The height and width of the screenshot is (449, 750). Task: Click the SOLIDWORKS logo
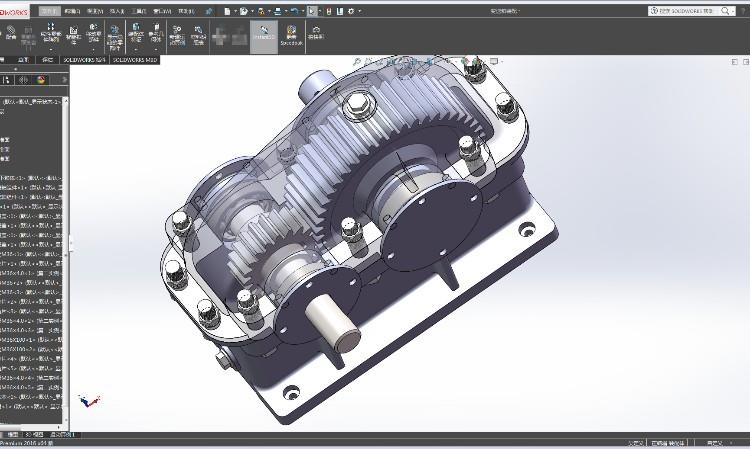click(x=17, y=10)
